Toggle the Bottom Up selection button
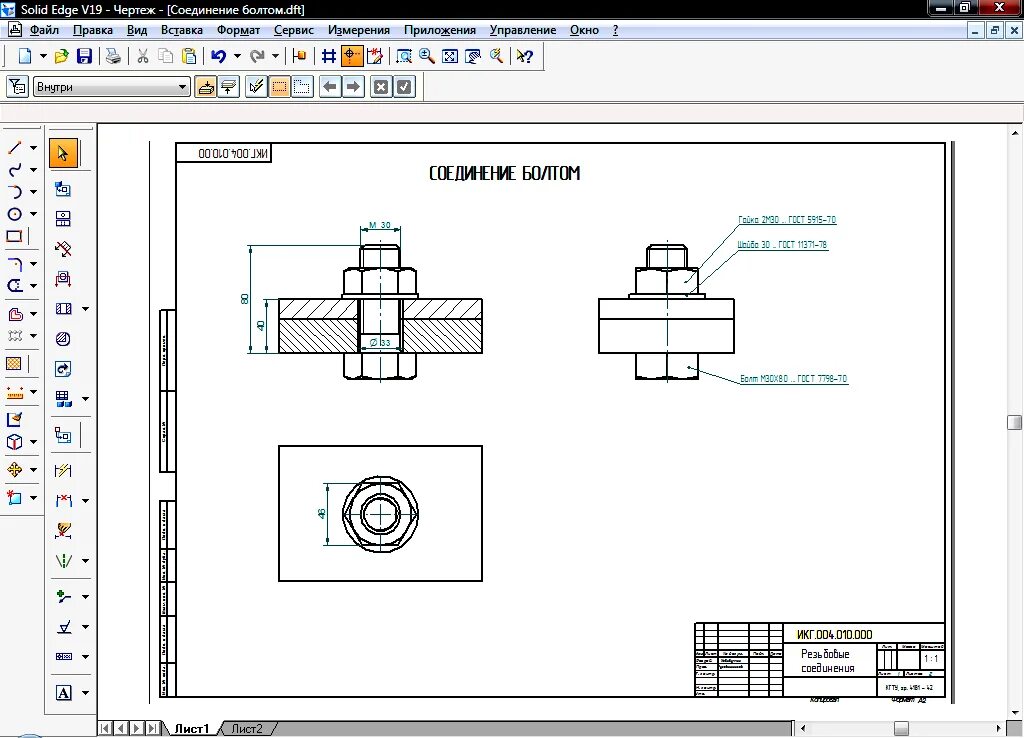The width and height of the screenshot is (1024, 738). tap(206, 87)
